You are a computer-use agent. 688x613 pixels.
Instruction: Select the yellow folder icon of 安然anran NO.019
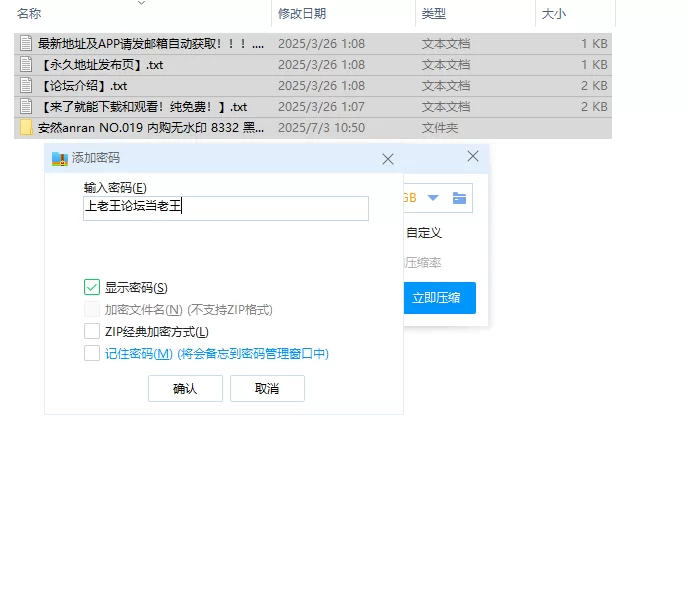[x=26, y=128]
